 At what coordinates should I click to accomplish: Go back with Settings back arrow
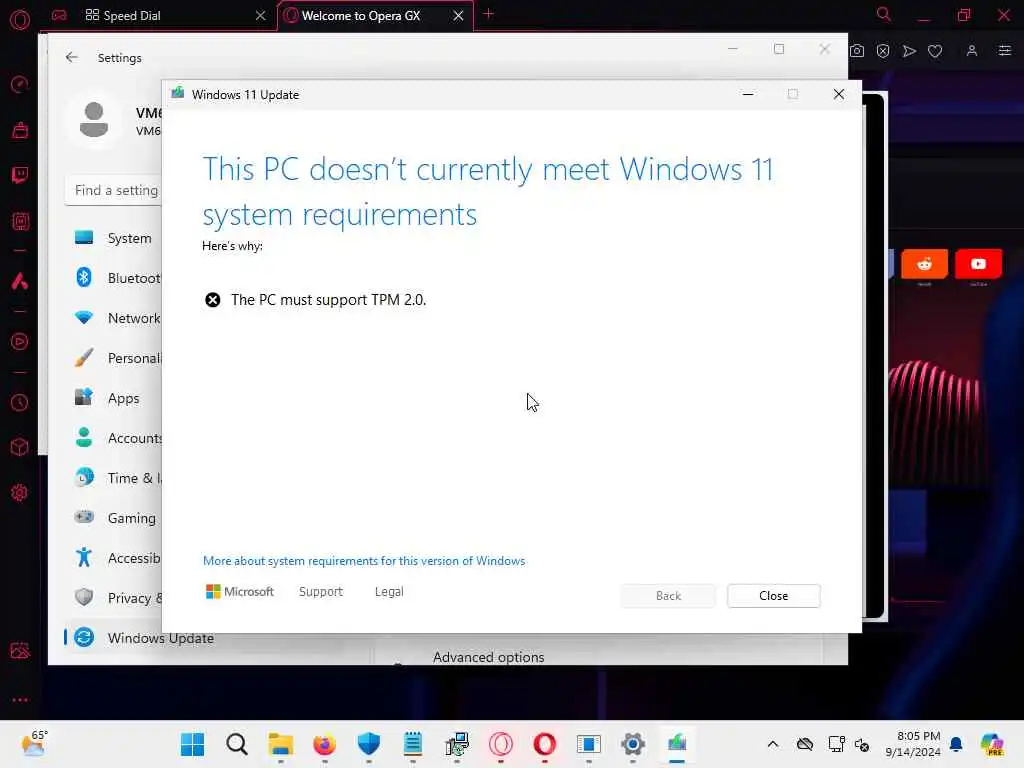coord(72,57)
